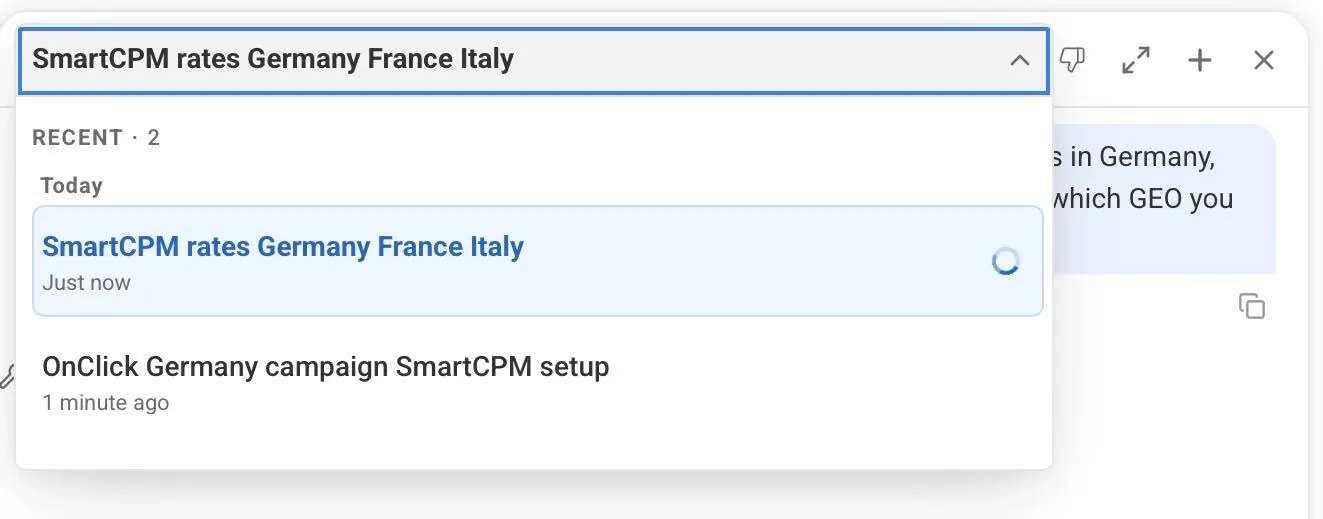Copy the message using the copy icon
This screenshot has width=1323, height=519.
(1251, 306)
